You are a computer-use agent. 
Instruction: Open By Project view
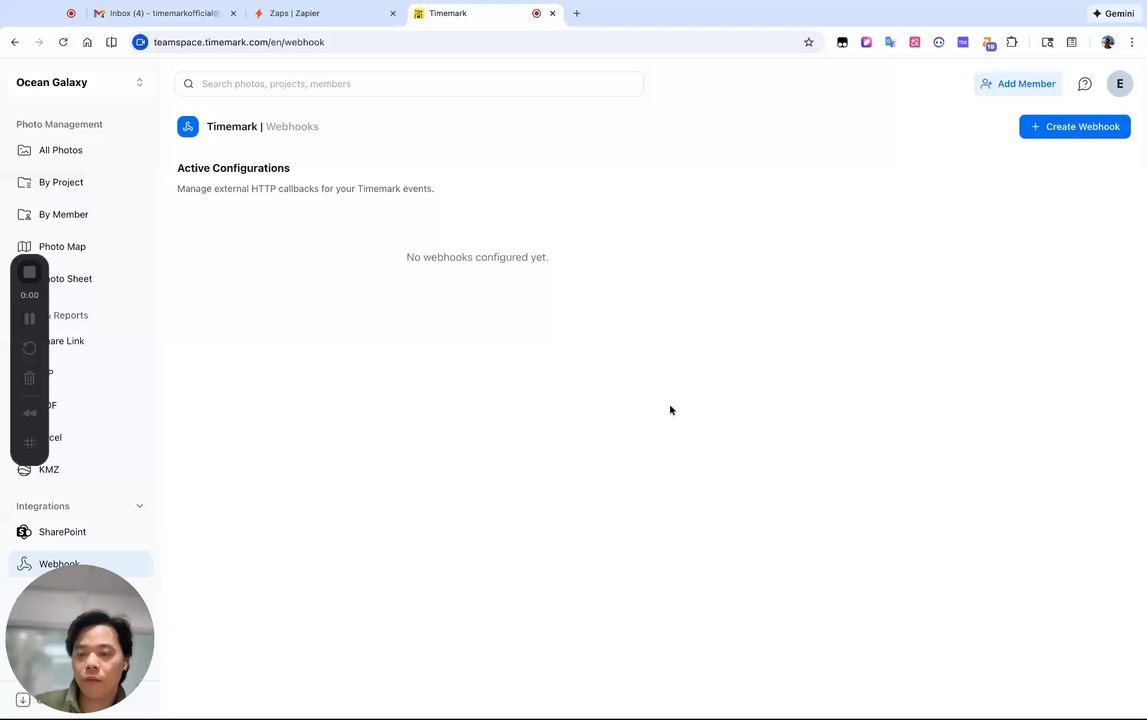click(80, 182)
